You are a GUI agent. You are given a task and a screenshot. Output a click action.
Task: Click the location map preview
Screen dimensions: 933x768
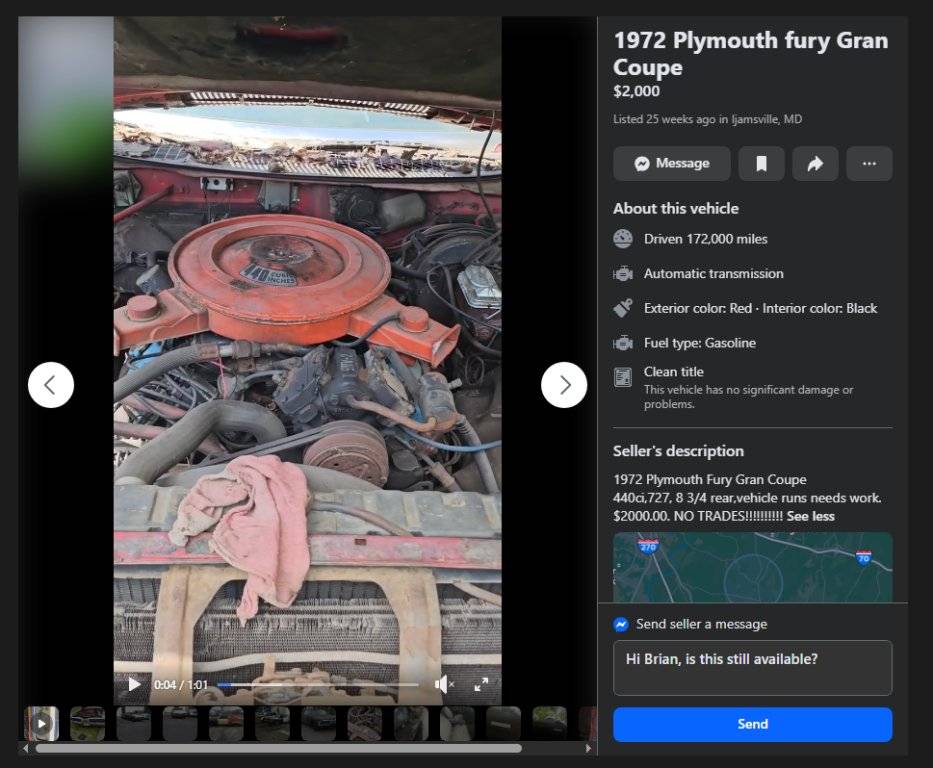click(752, 566)
